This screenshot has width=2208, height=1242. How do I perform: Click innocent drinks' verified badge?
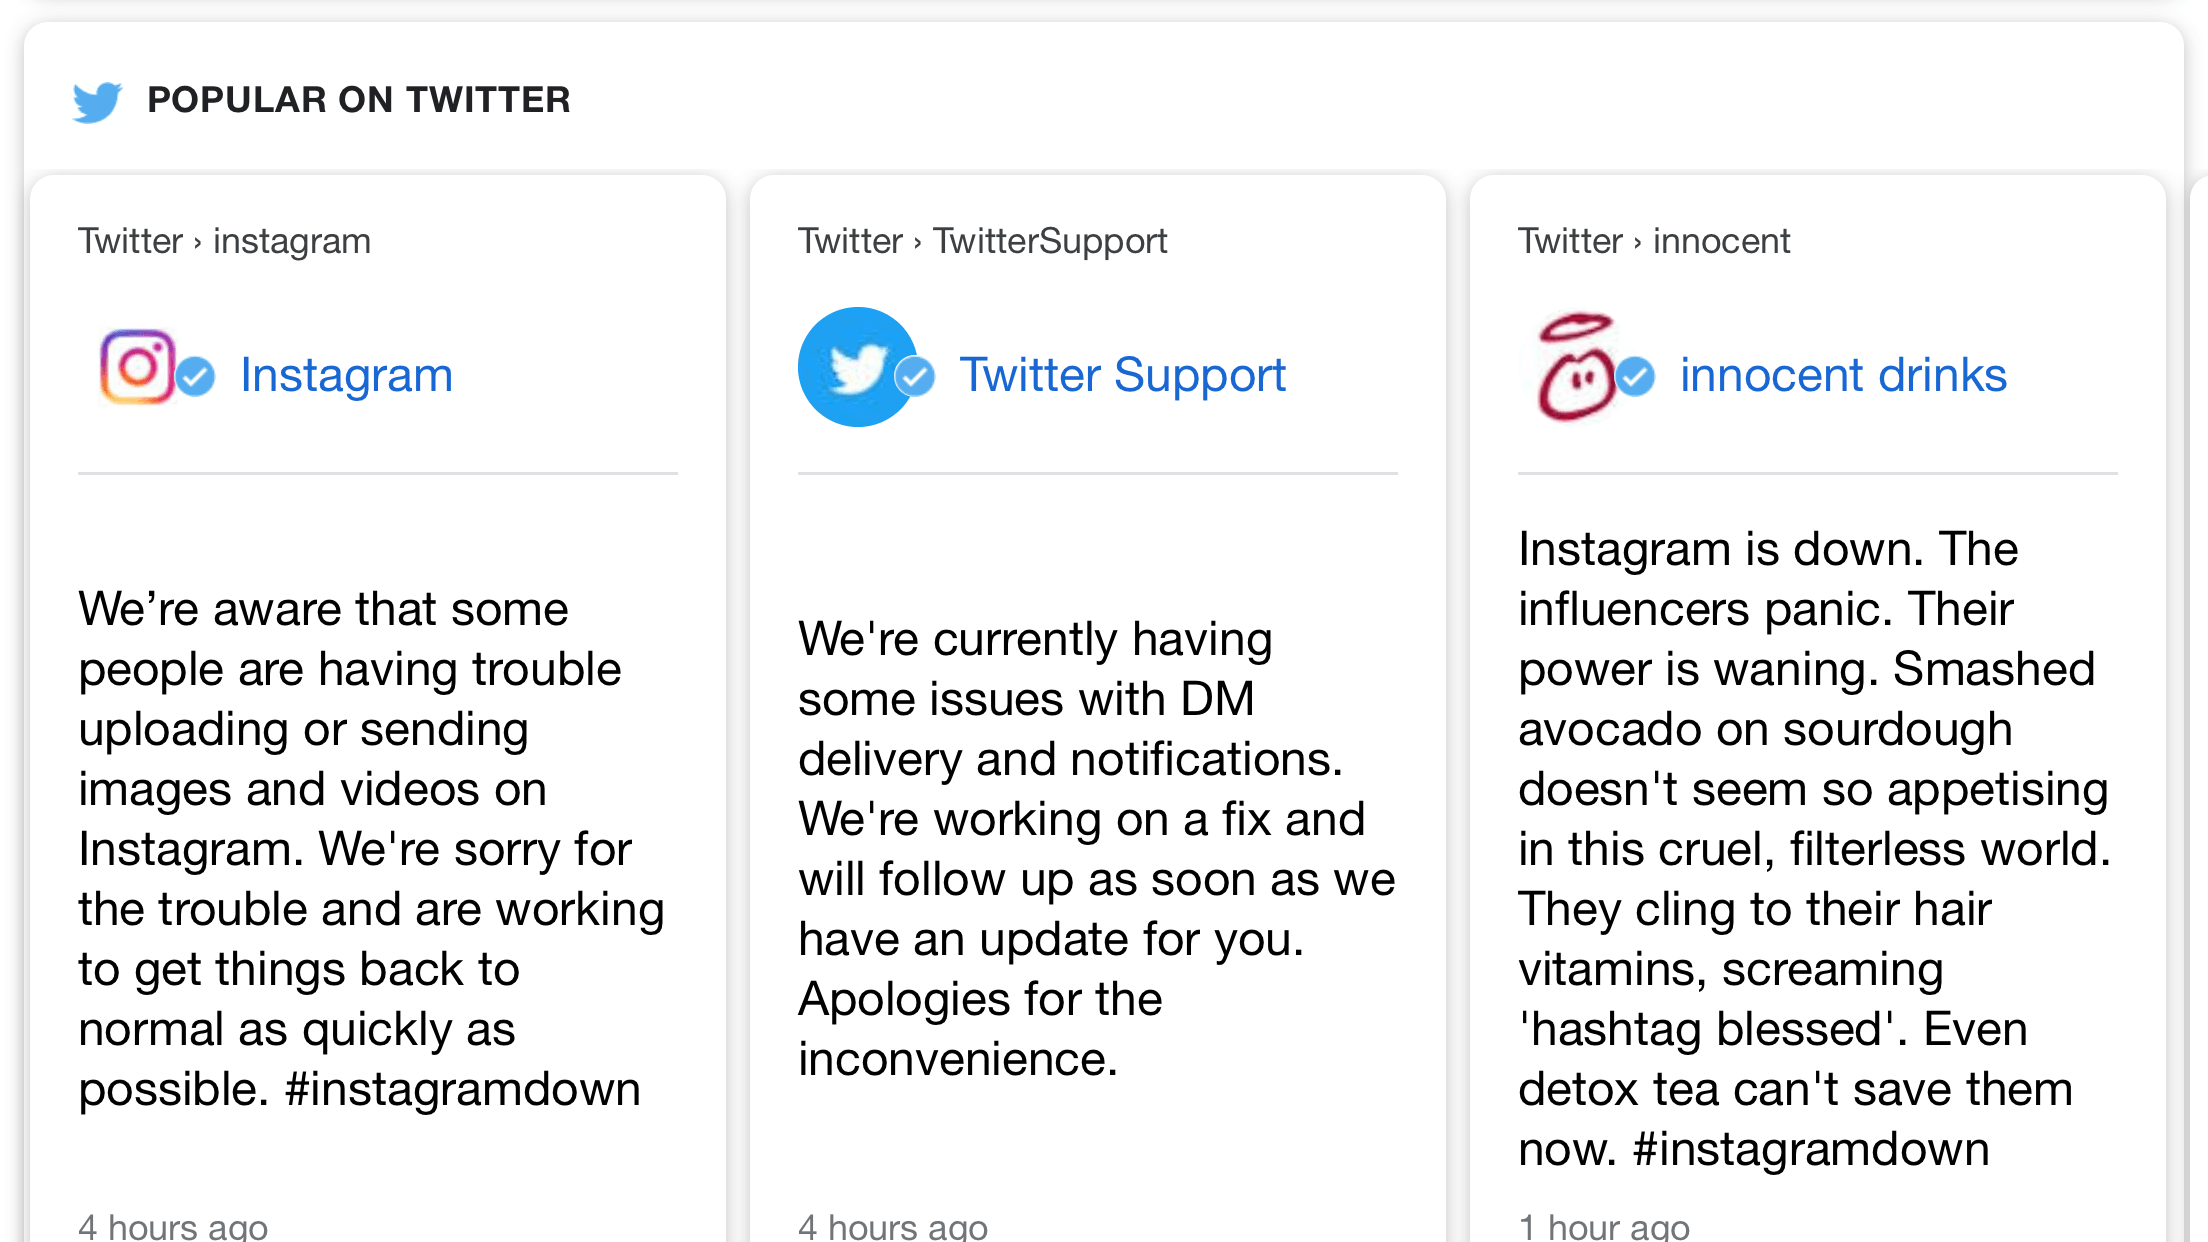pyautogui.click(x=1635, y=377)
